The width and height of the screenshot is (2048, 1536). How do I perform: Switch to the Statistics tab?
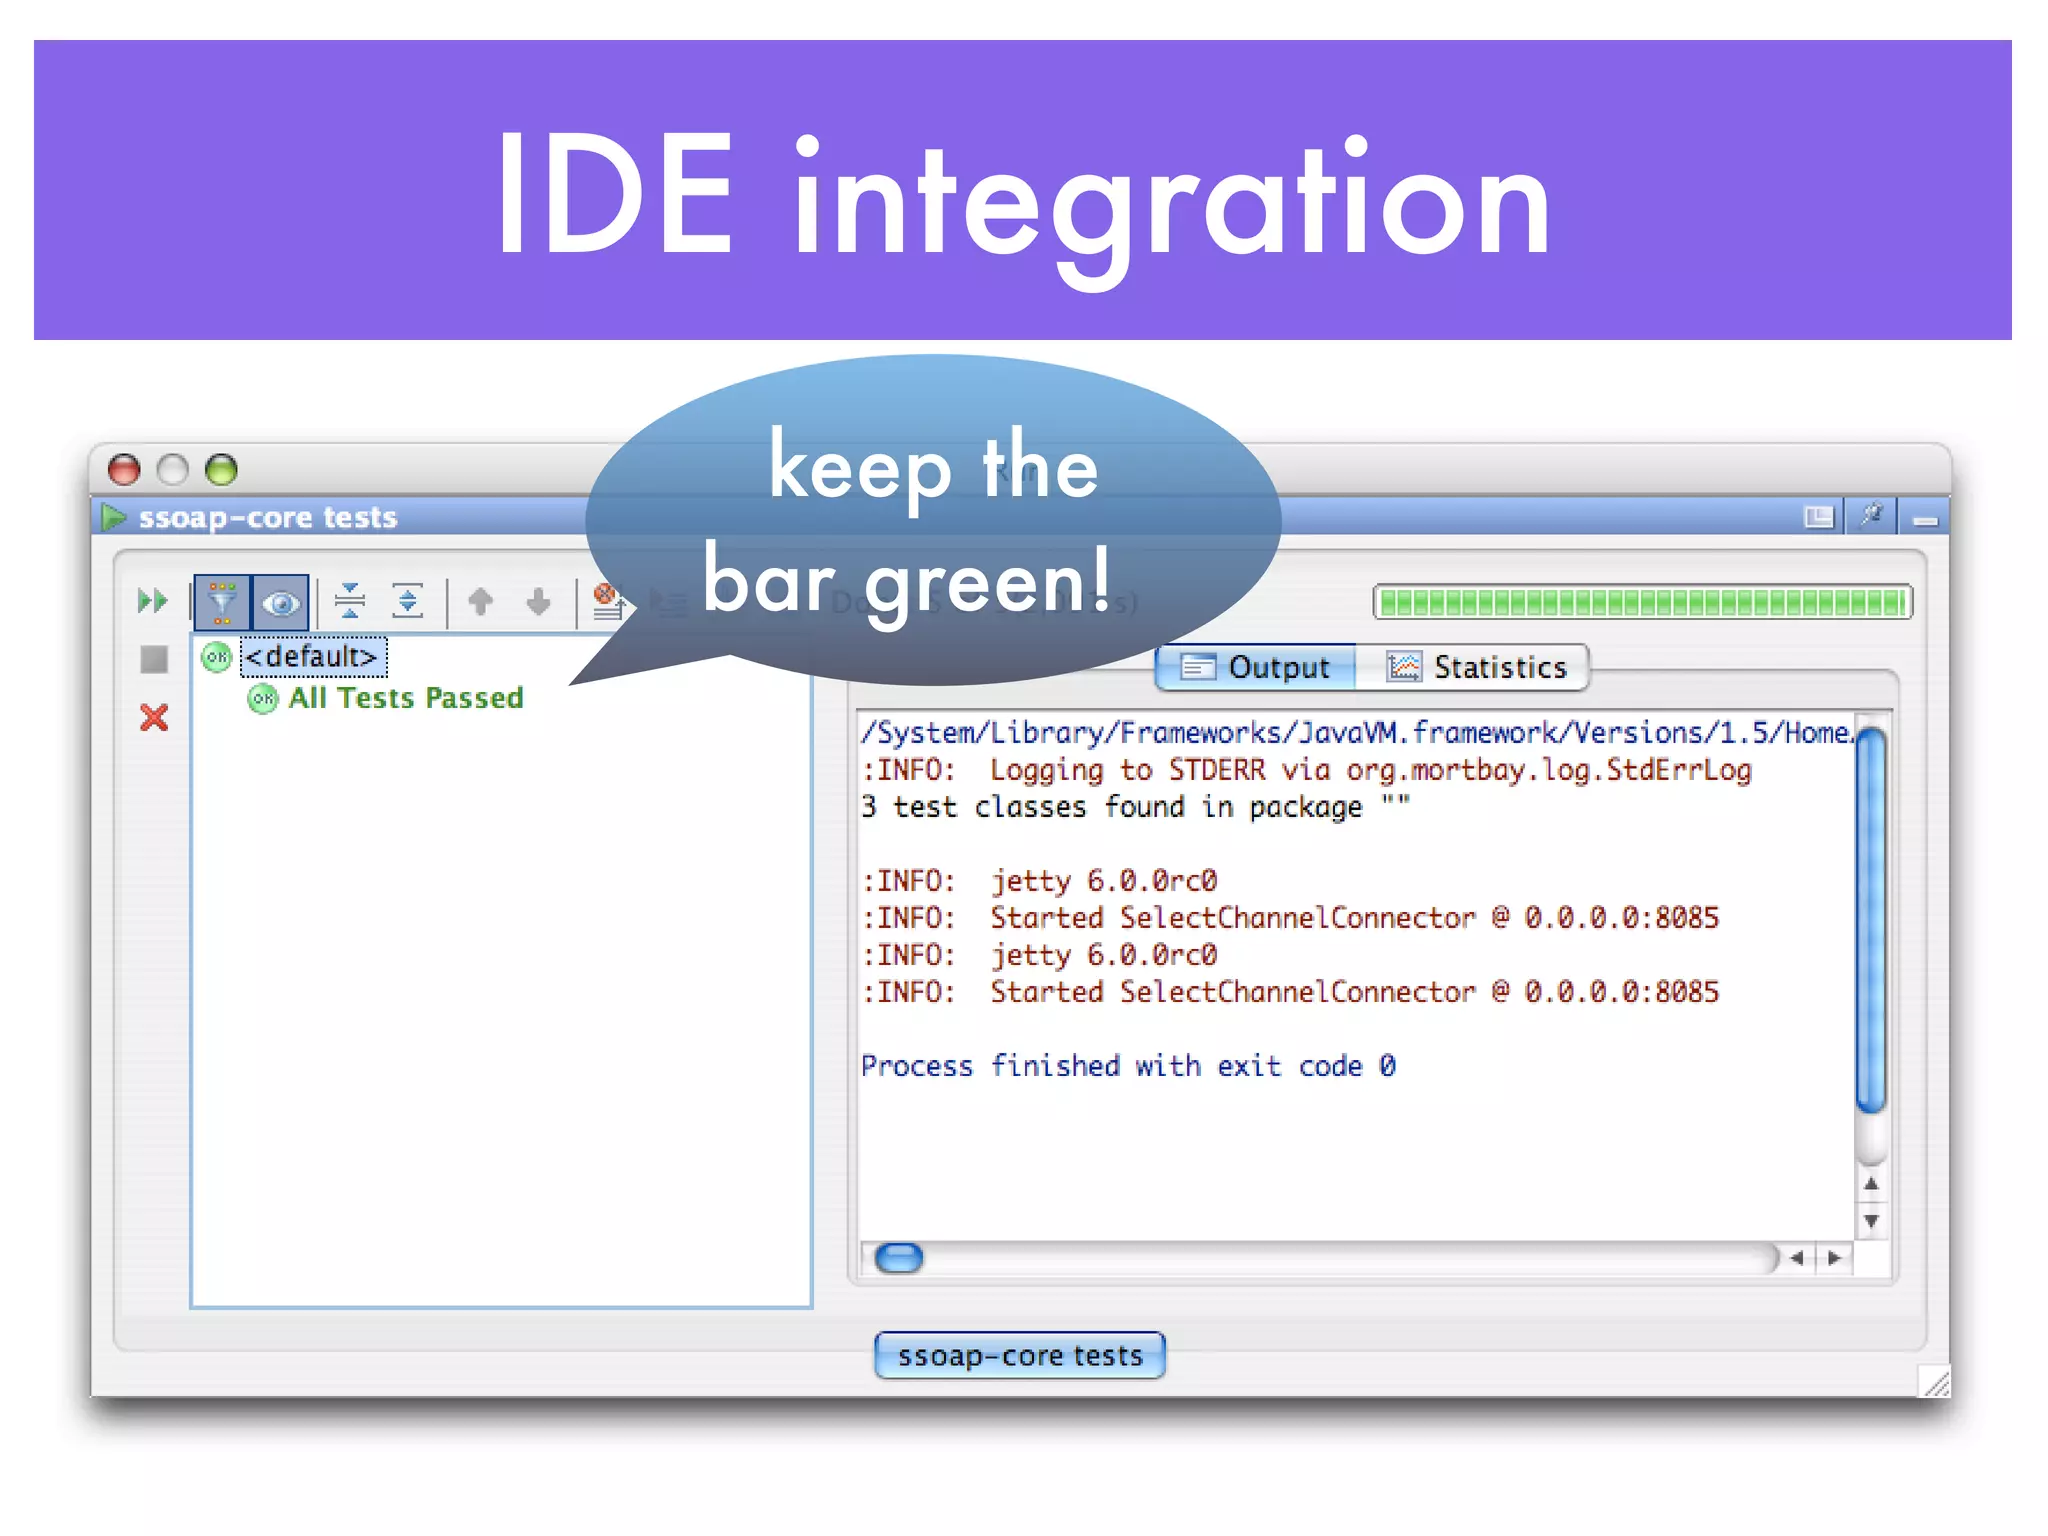pyautogui.click(x=1477, y=667)
